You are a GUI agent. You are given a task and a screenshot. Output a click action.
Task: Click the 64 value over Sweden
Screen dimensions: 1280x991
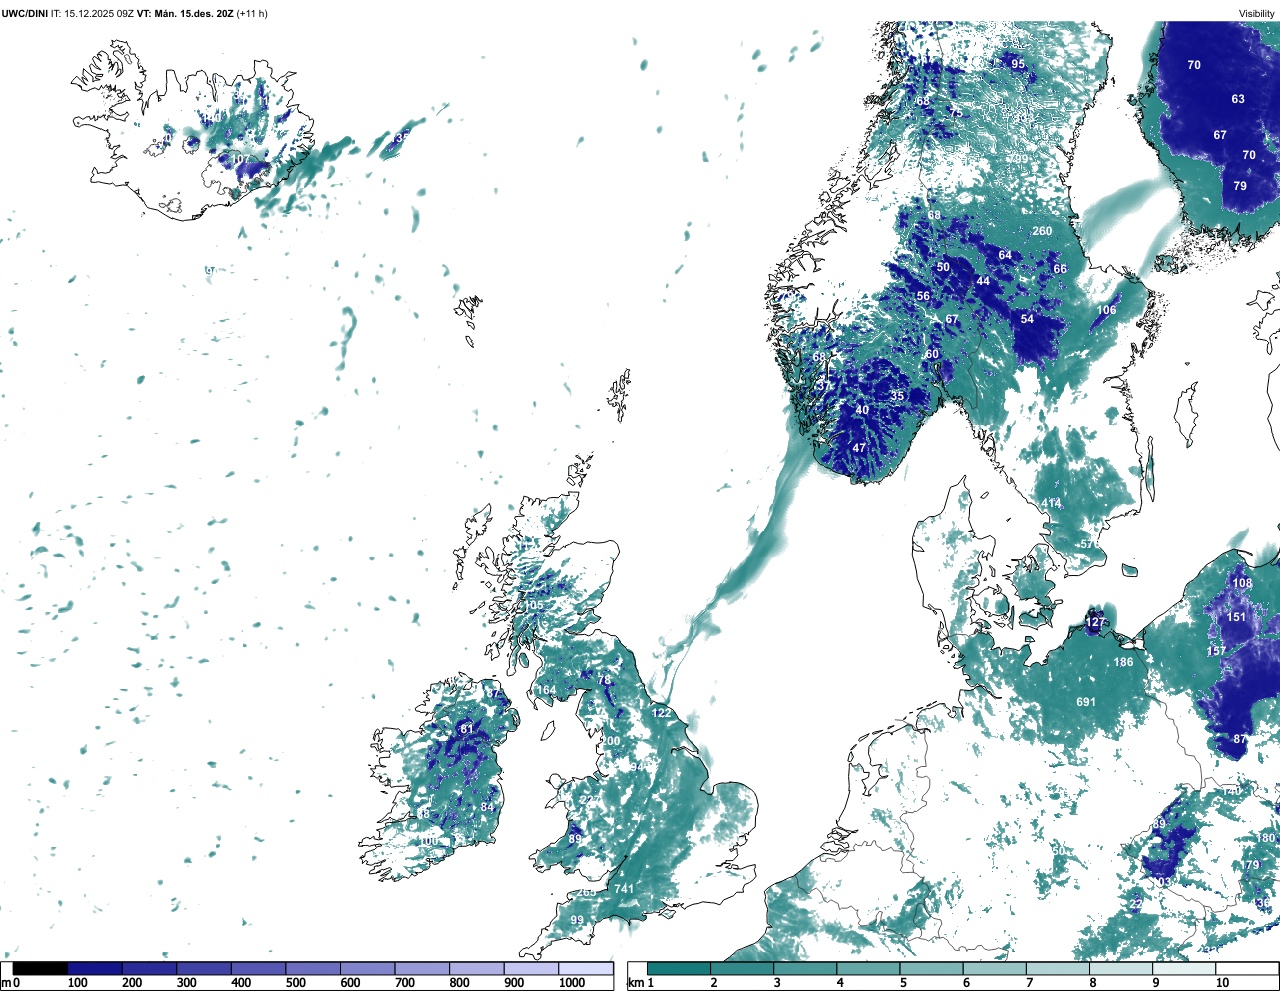click(x=1005, y=255)
